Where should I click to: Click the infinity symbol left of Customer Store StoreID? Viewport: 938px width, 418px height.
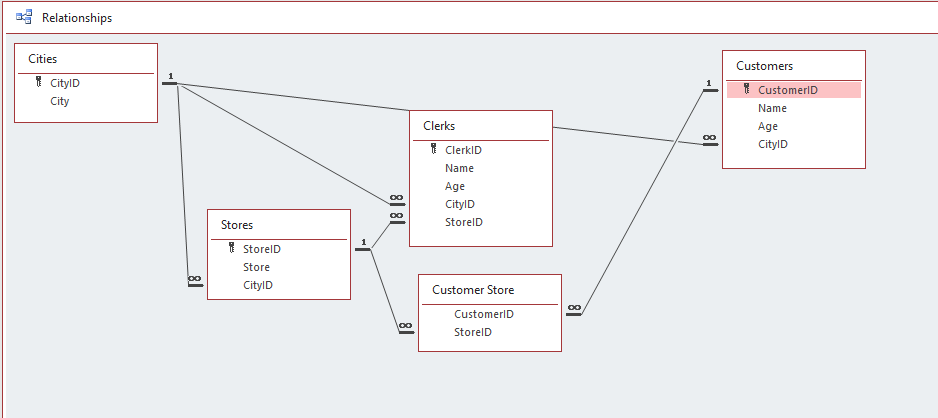(x=406, y=326)
